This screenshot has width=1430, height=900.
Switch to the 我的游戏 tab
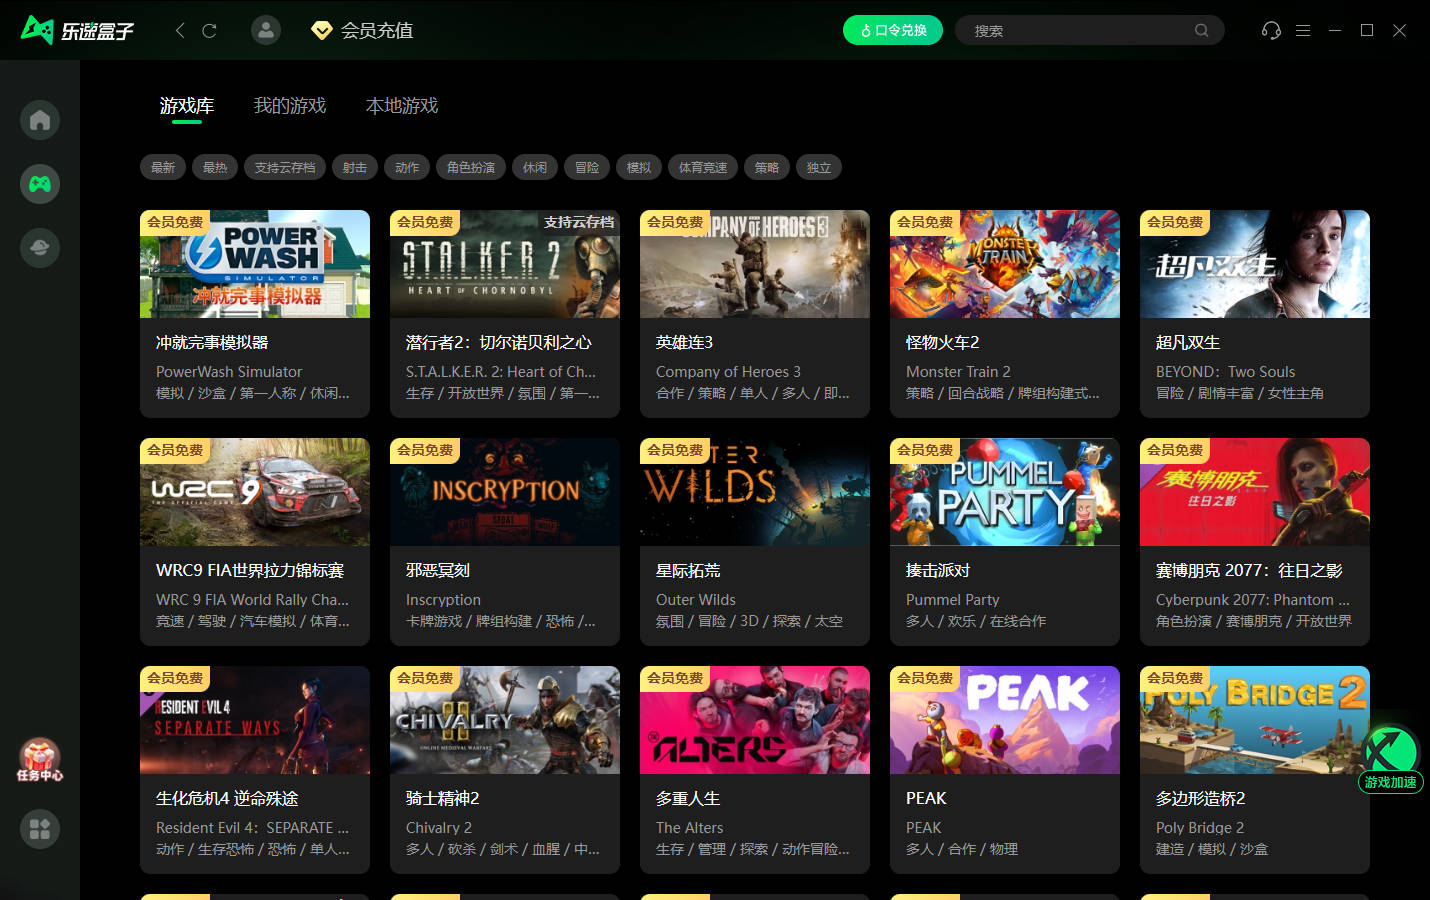pos(290,106)
